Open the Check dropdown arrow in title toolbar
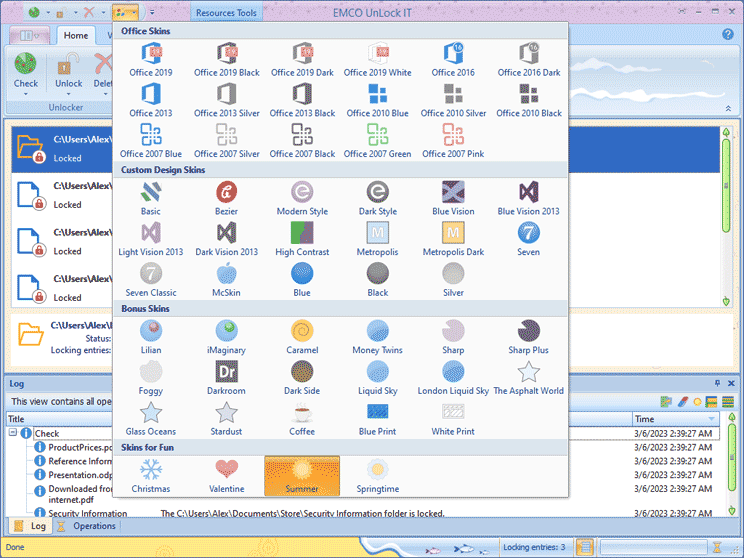Screen dimensions: 744x558 47,13
